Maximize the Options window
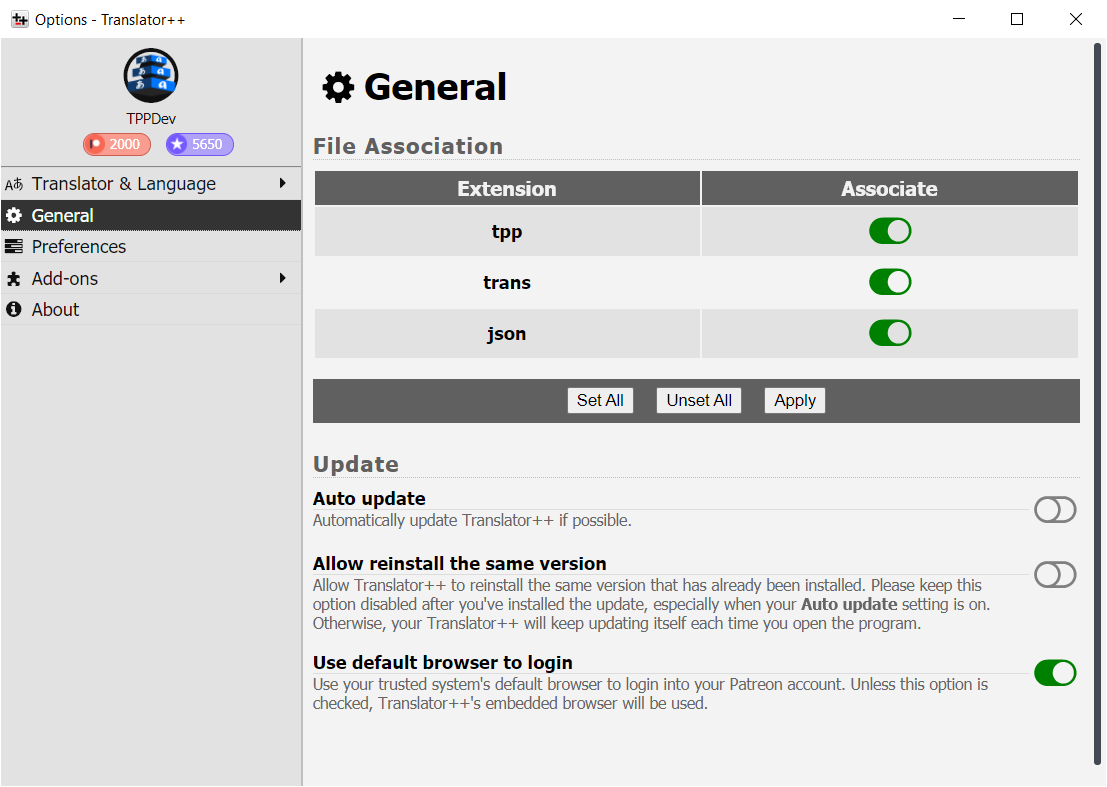This screenshot has width=1107, height=787. tap(1017, 19)
